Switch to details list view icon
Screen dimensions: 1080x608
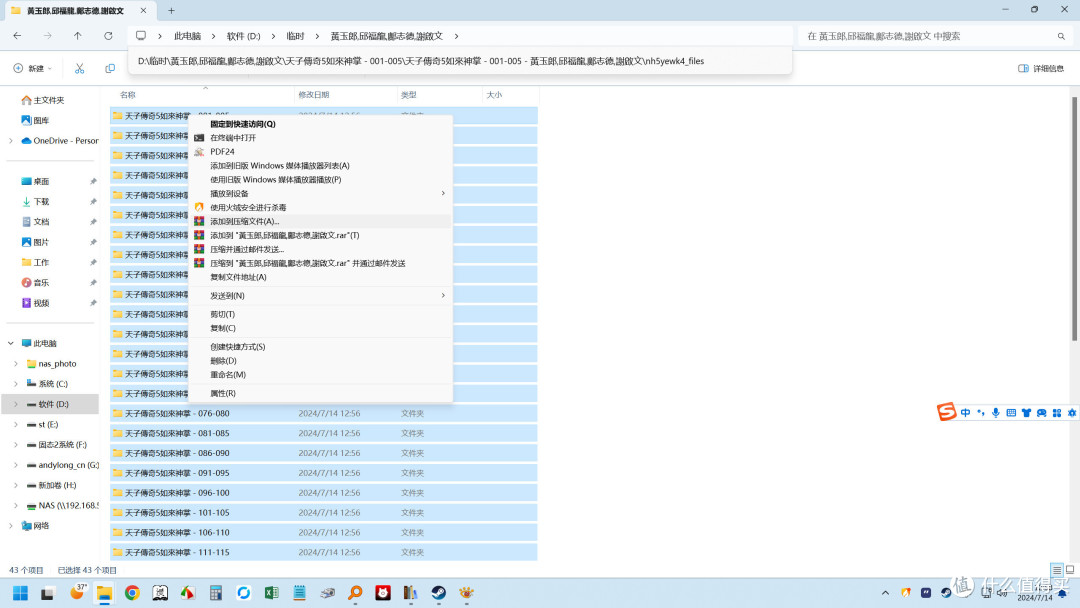pyautogui.click(x=1057, y=570)
